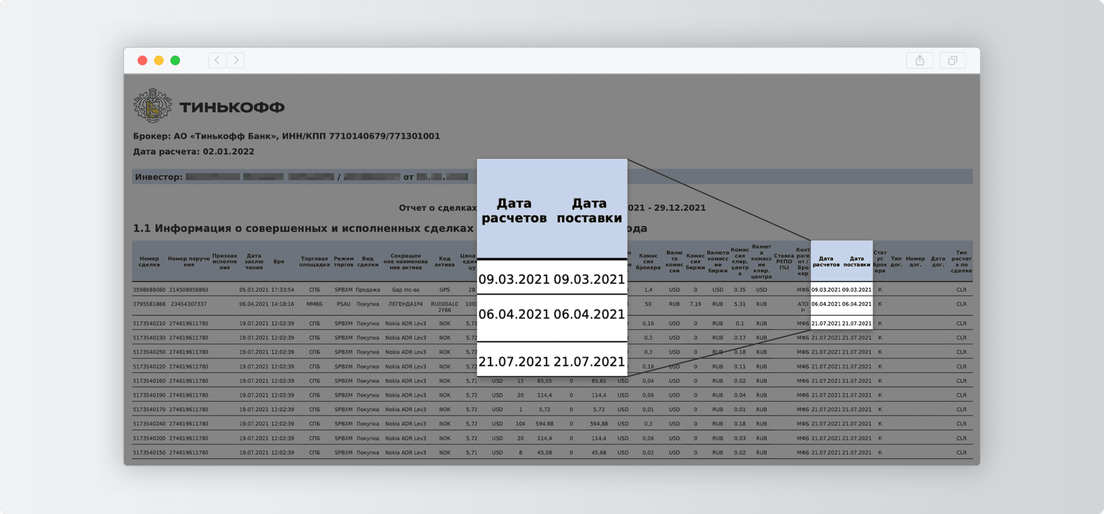Go back with the browser back arrow
Screen dimensions: 1104x514
217,61
